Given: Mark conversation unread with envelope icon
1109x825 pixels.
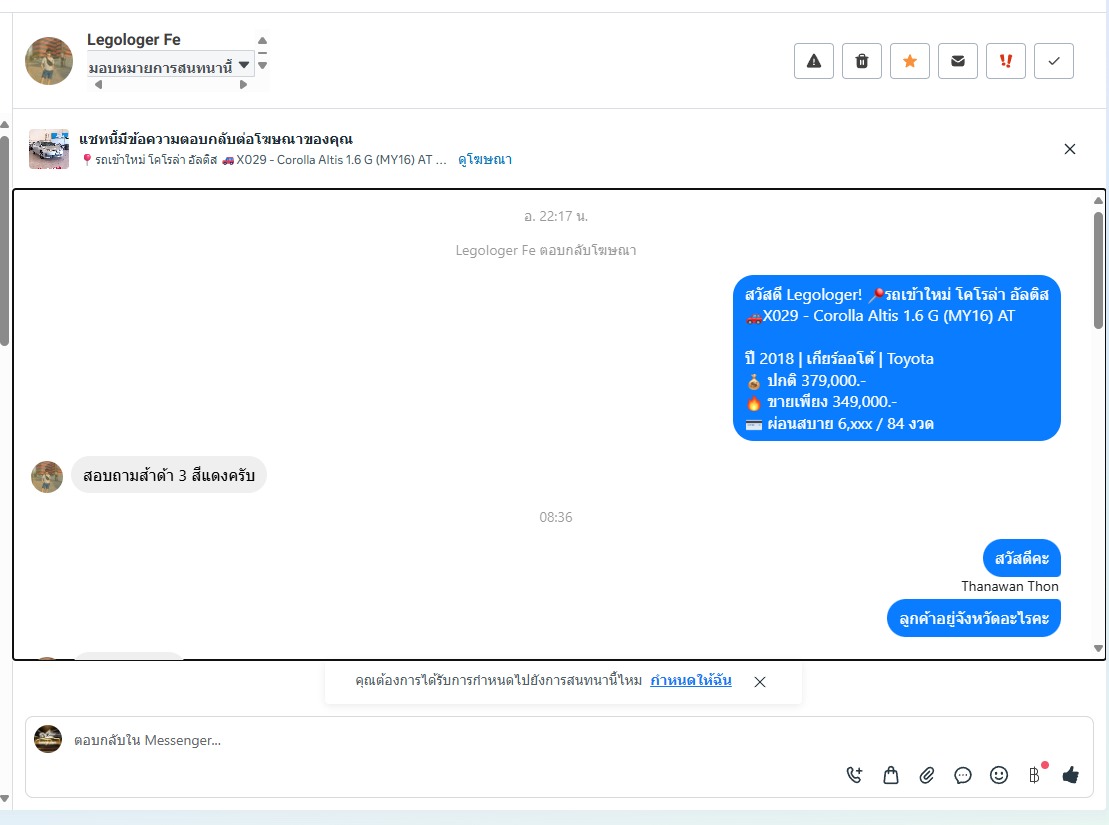Looking at the screenshot, I should click(958, 61).
